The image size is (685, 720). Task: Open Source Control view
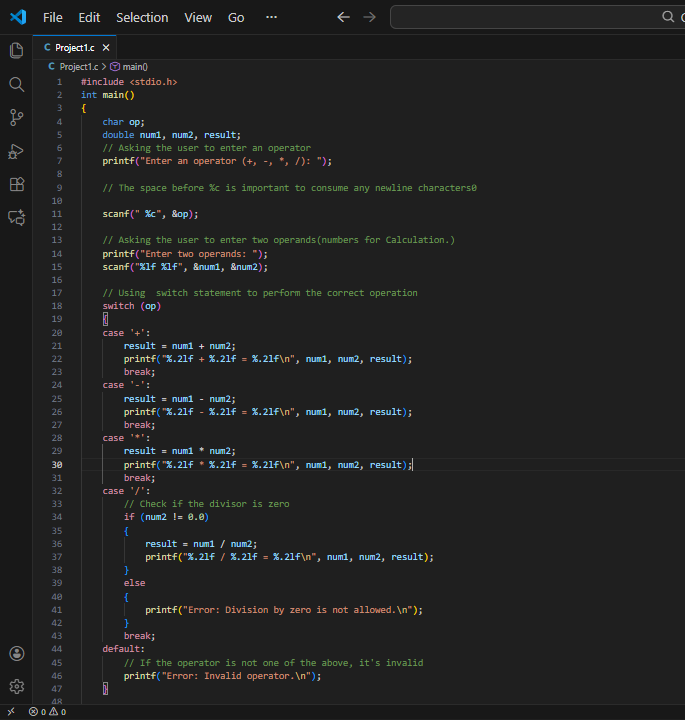click(x=17, y=118)
